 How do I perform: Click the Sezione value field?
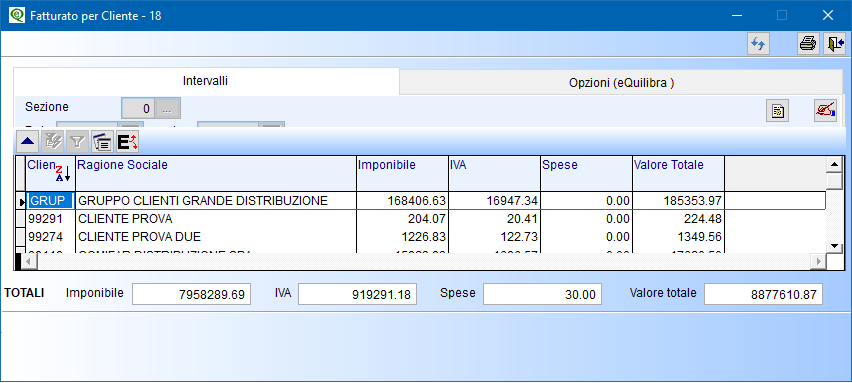pyautogui.click(x=138, y=109)
